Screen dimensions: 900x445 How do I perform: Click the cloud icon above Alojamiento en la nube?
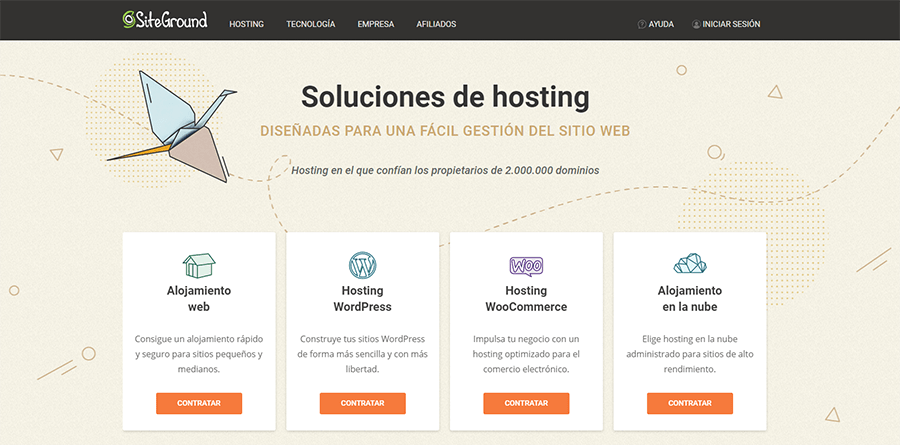tap(690, 264)
